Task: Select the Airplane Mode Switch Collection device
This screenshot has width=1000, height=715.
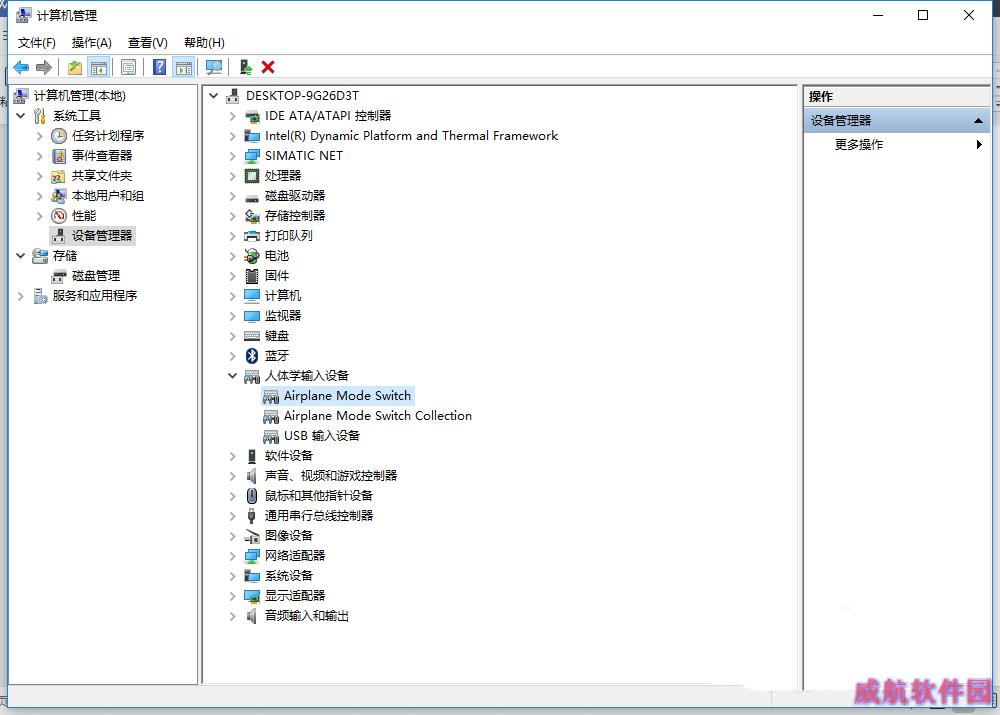Action: pos(377,416)
